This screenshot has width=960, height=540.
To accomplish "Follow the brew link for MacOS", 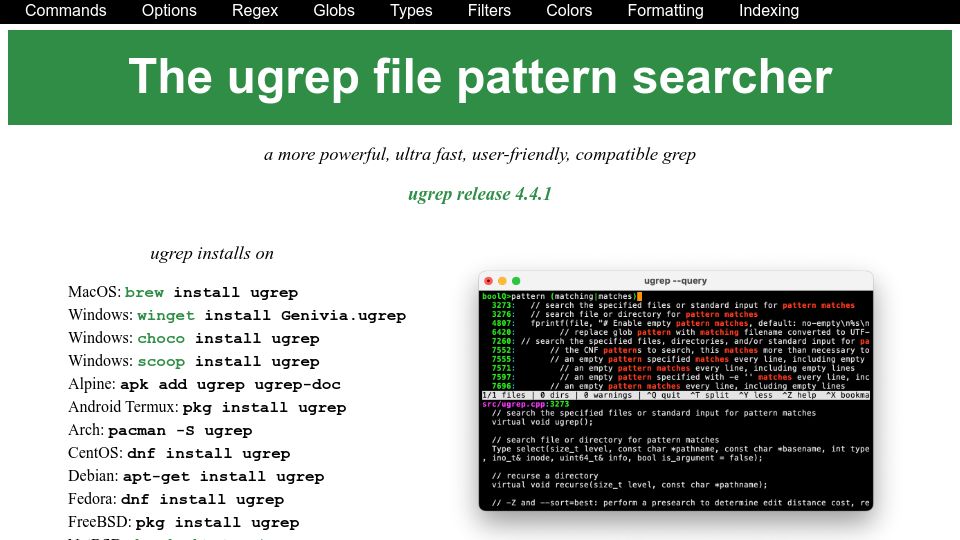I will (x=144, y=293).
